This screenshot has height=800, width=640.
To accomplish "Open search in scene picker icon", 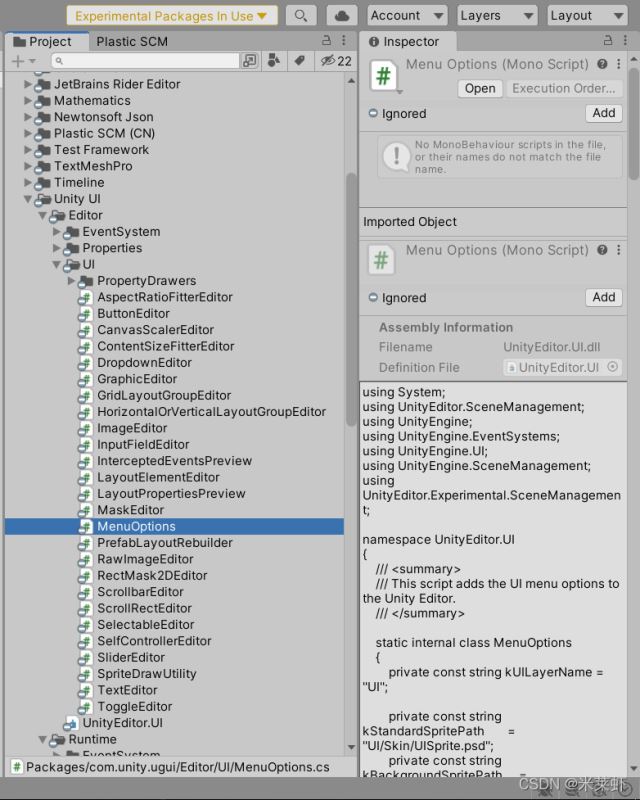I will point(250,61).
